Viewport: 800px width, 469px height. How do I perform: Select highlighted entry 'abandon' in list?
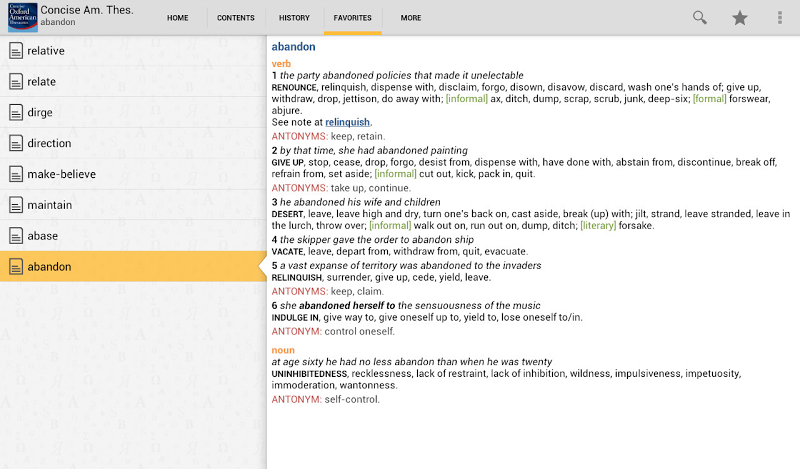pyautogui.click(x=133, y=266)
